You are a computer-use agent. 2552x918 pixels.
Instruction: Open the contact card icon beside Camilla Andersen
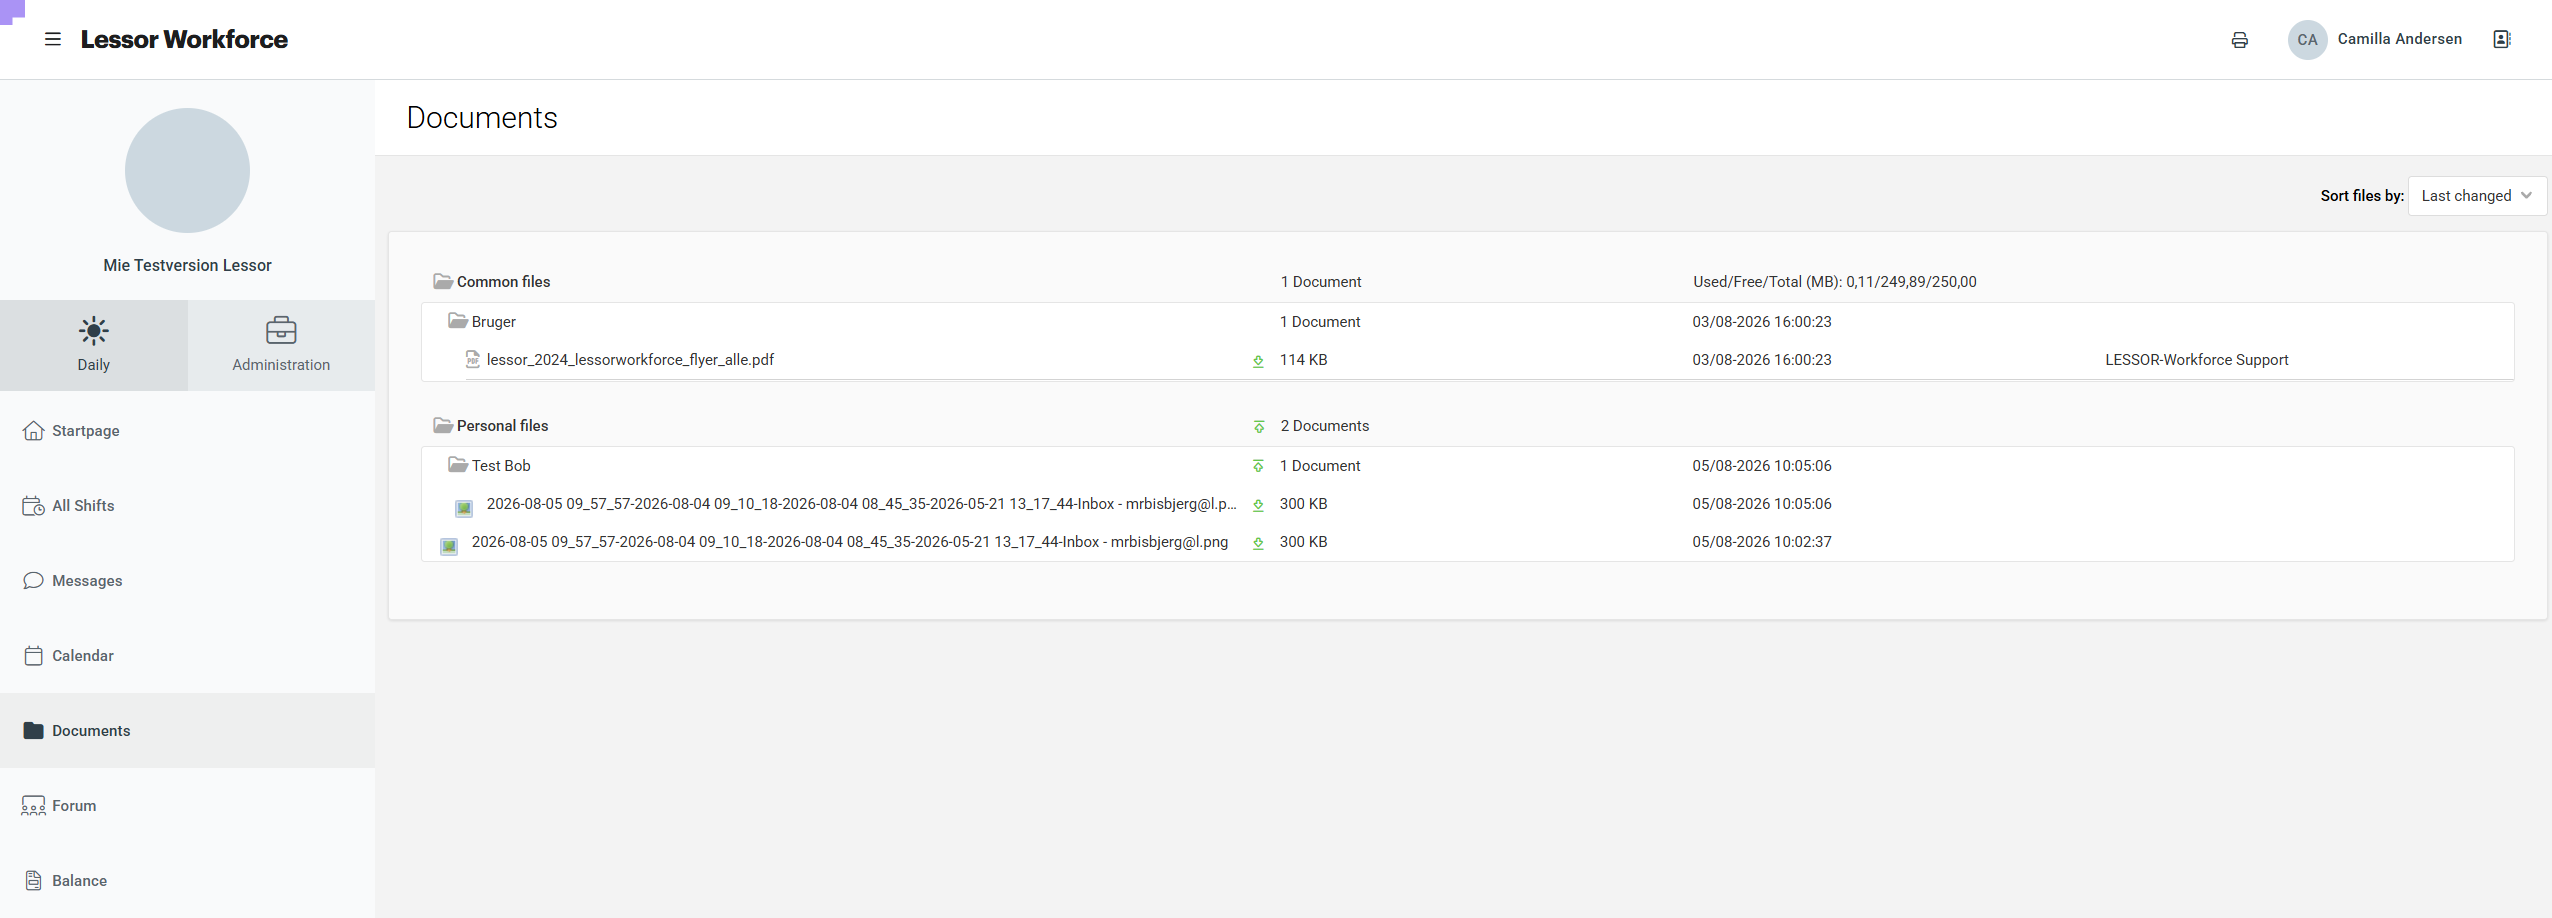click(x=2502, y=39)
